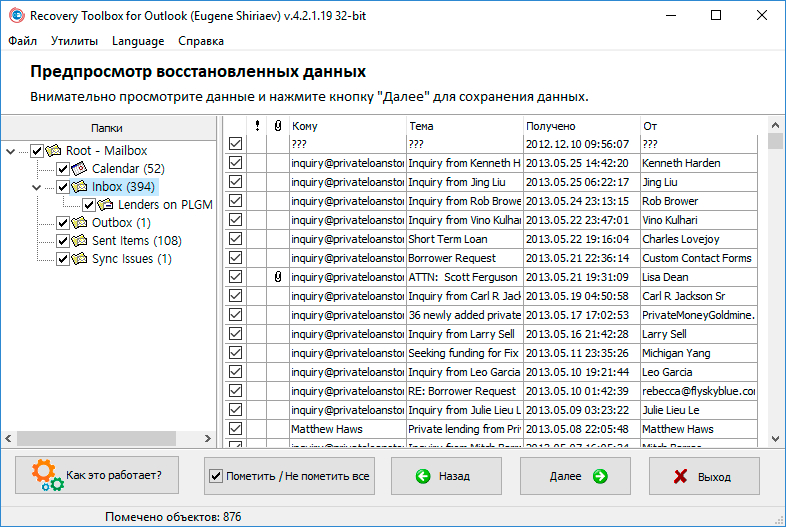Uncheck the Sync Issues (1) checkbox
Screen dimensions: 786x527
[63, 259]
